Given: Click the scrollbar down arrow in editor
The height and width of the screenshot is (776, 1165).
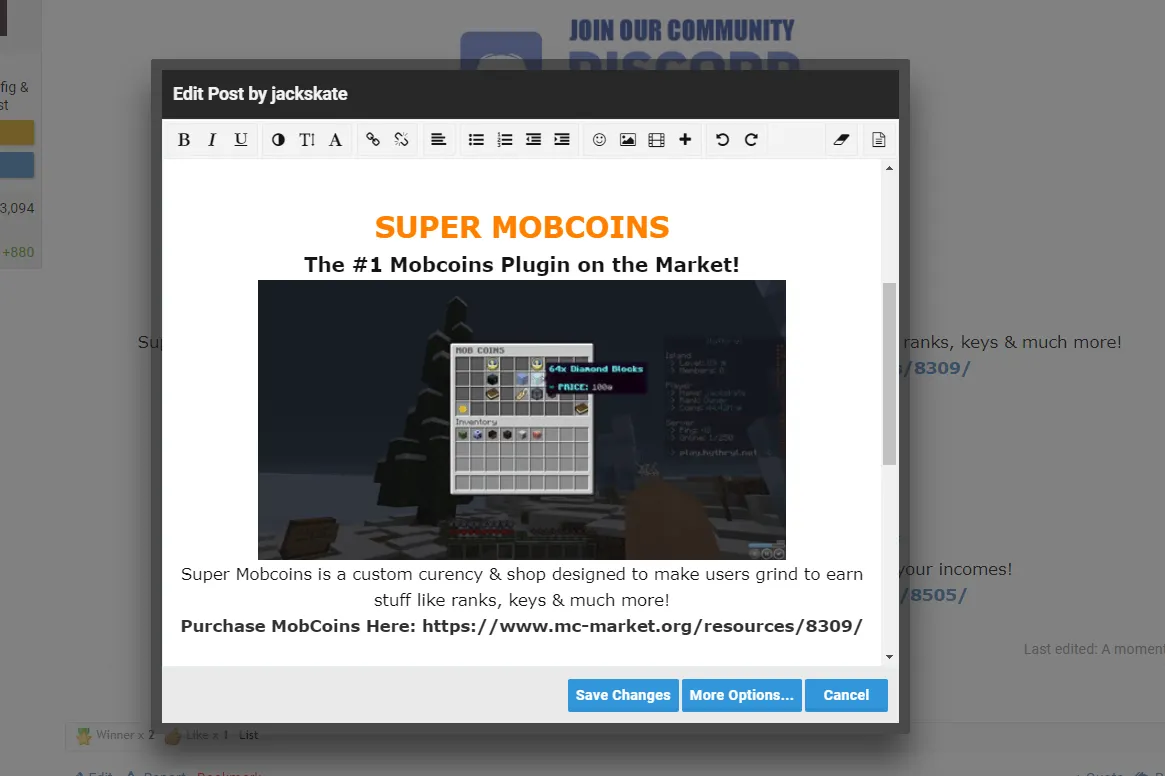Looking at the screenshot, I should point(889,657).
